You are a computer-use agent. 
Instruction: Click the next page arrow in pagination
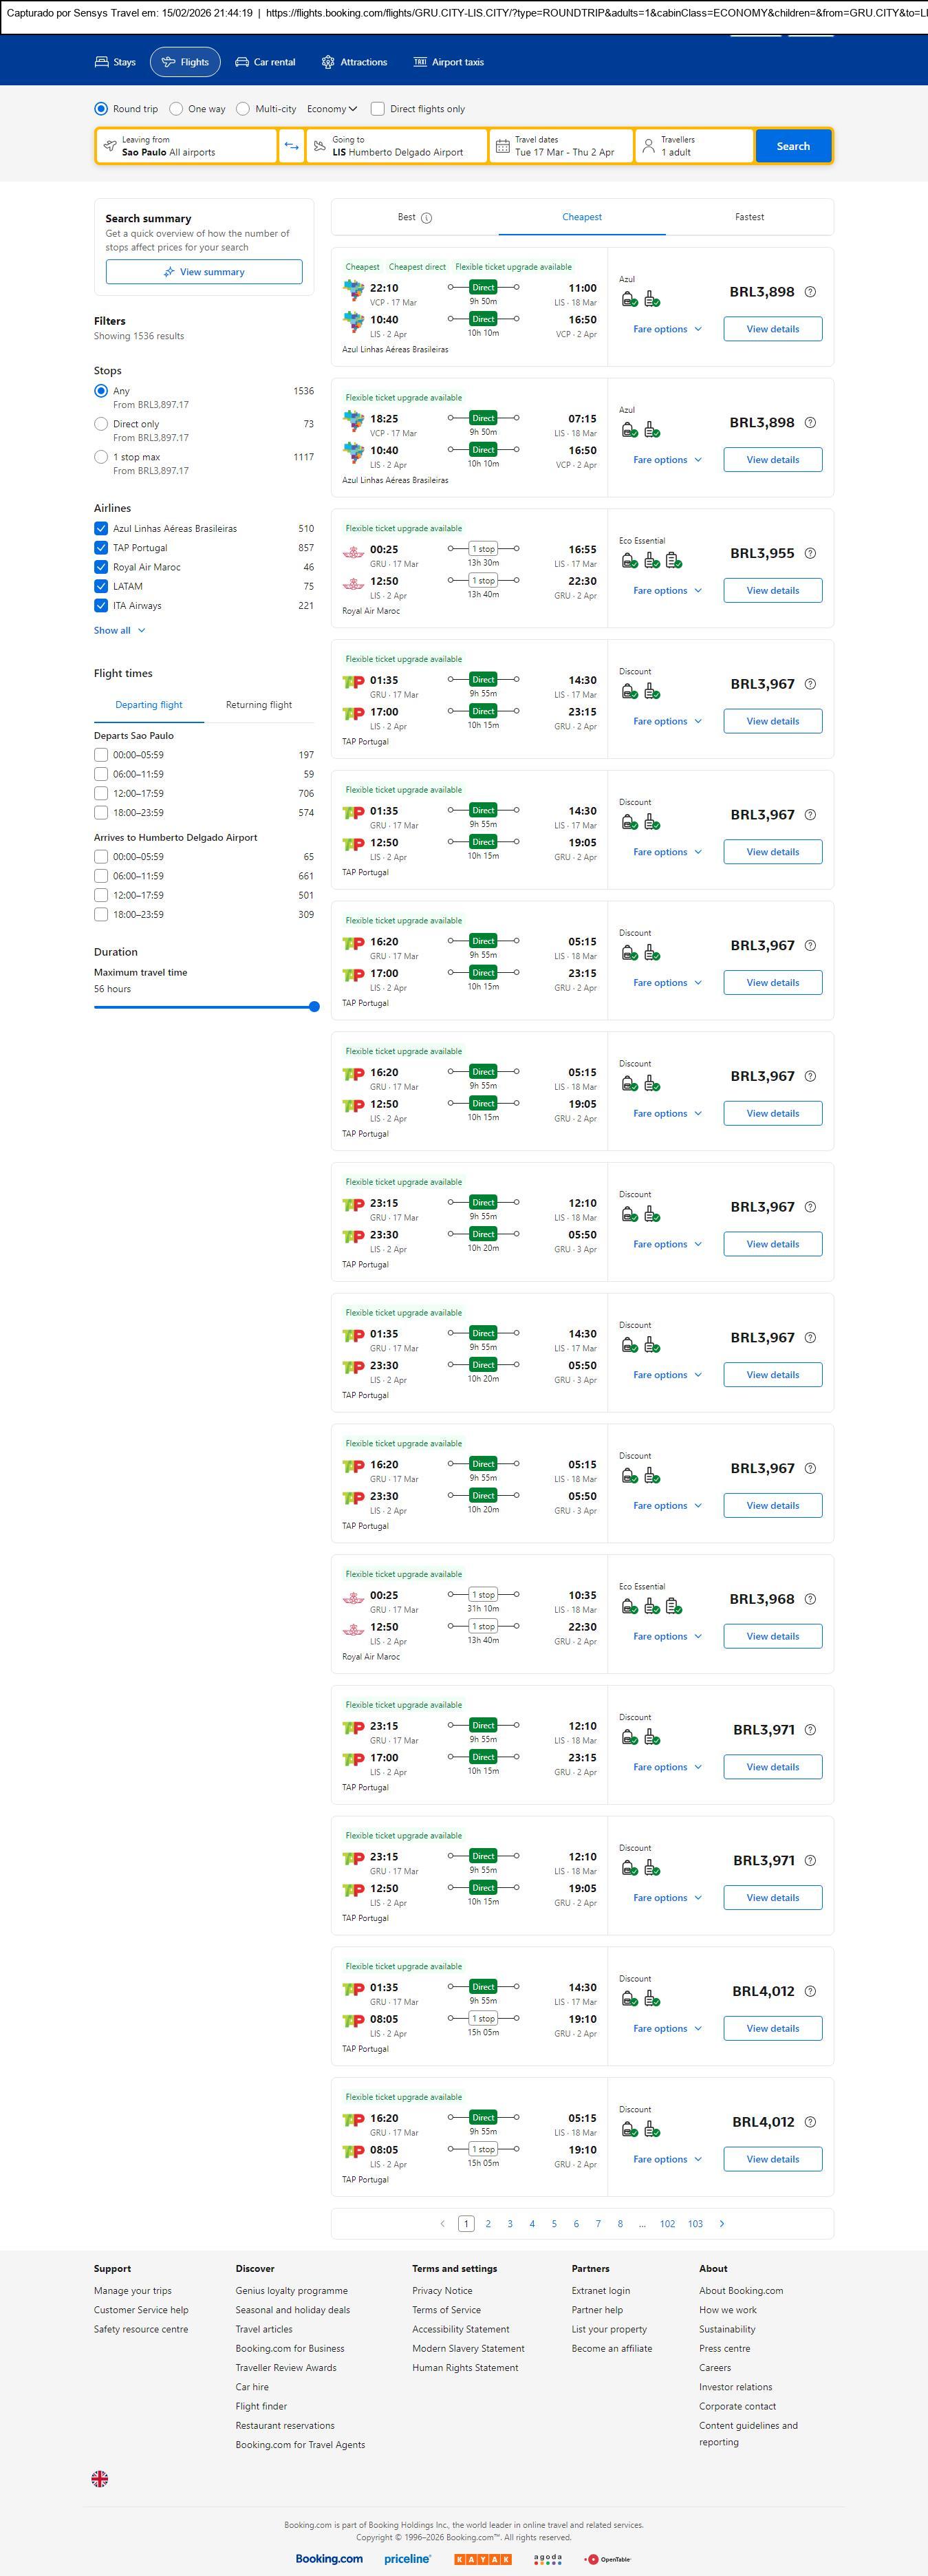point(722,2223)
